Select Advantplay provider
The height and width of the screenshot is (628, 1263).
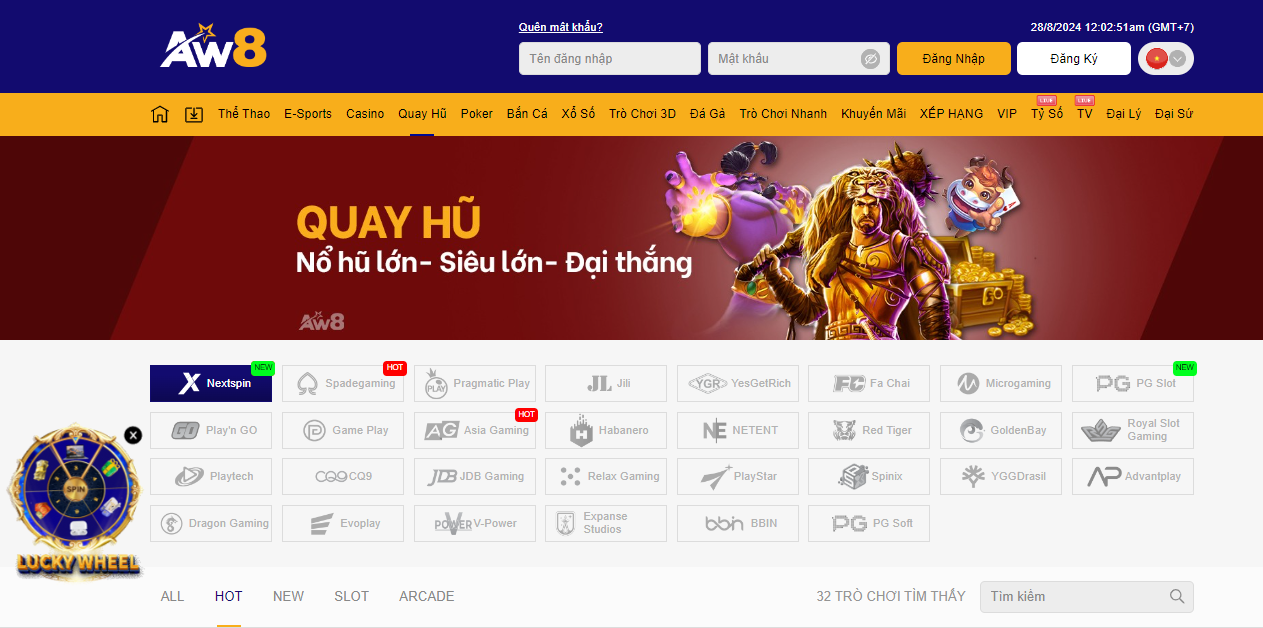tap(1133, 476)
